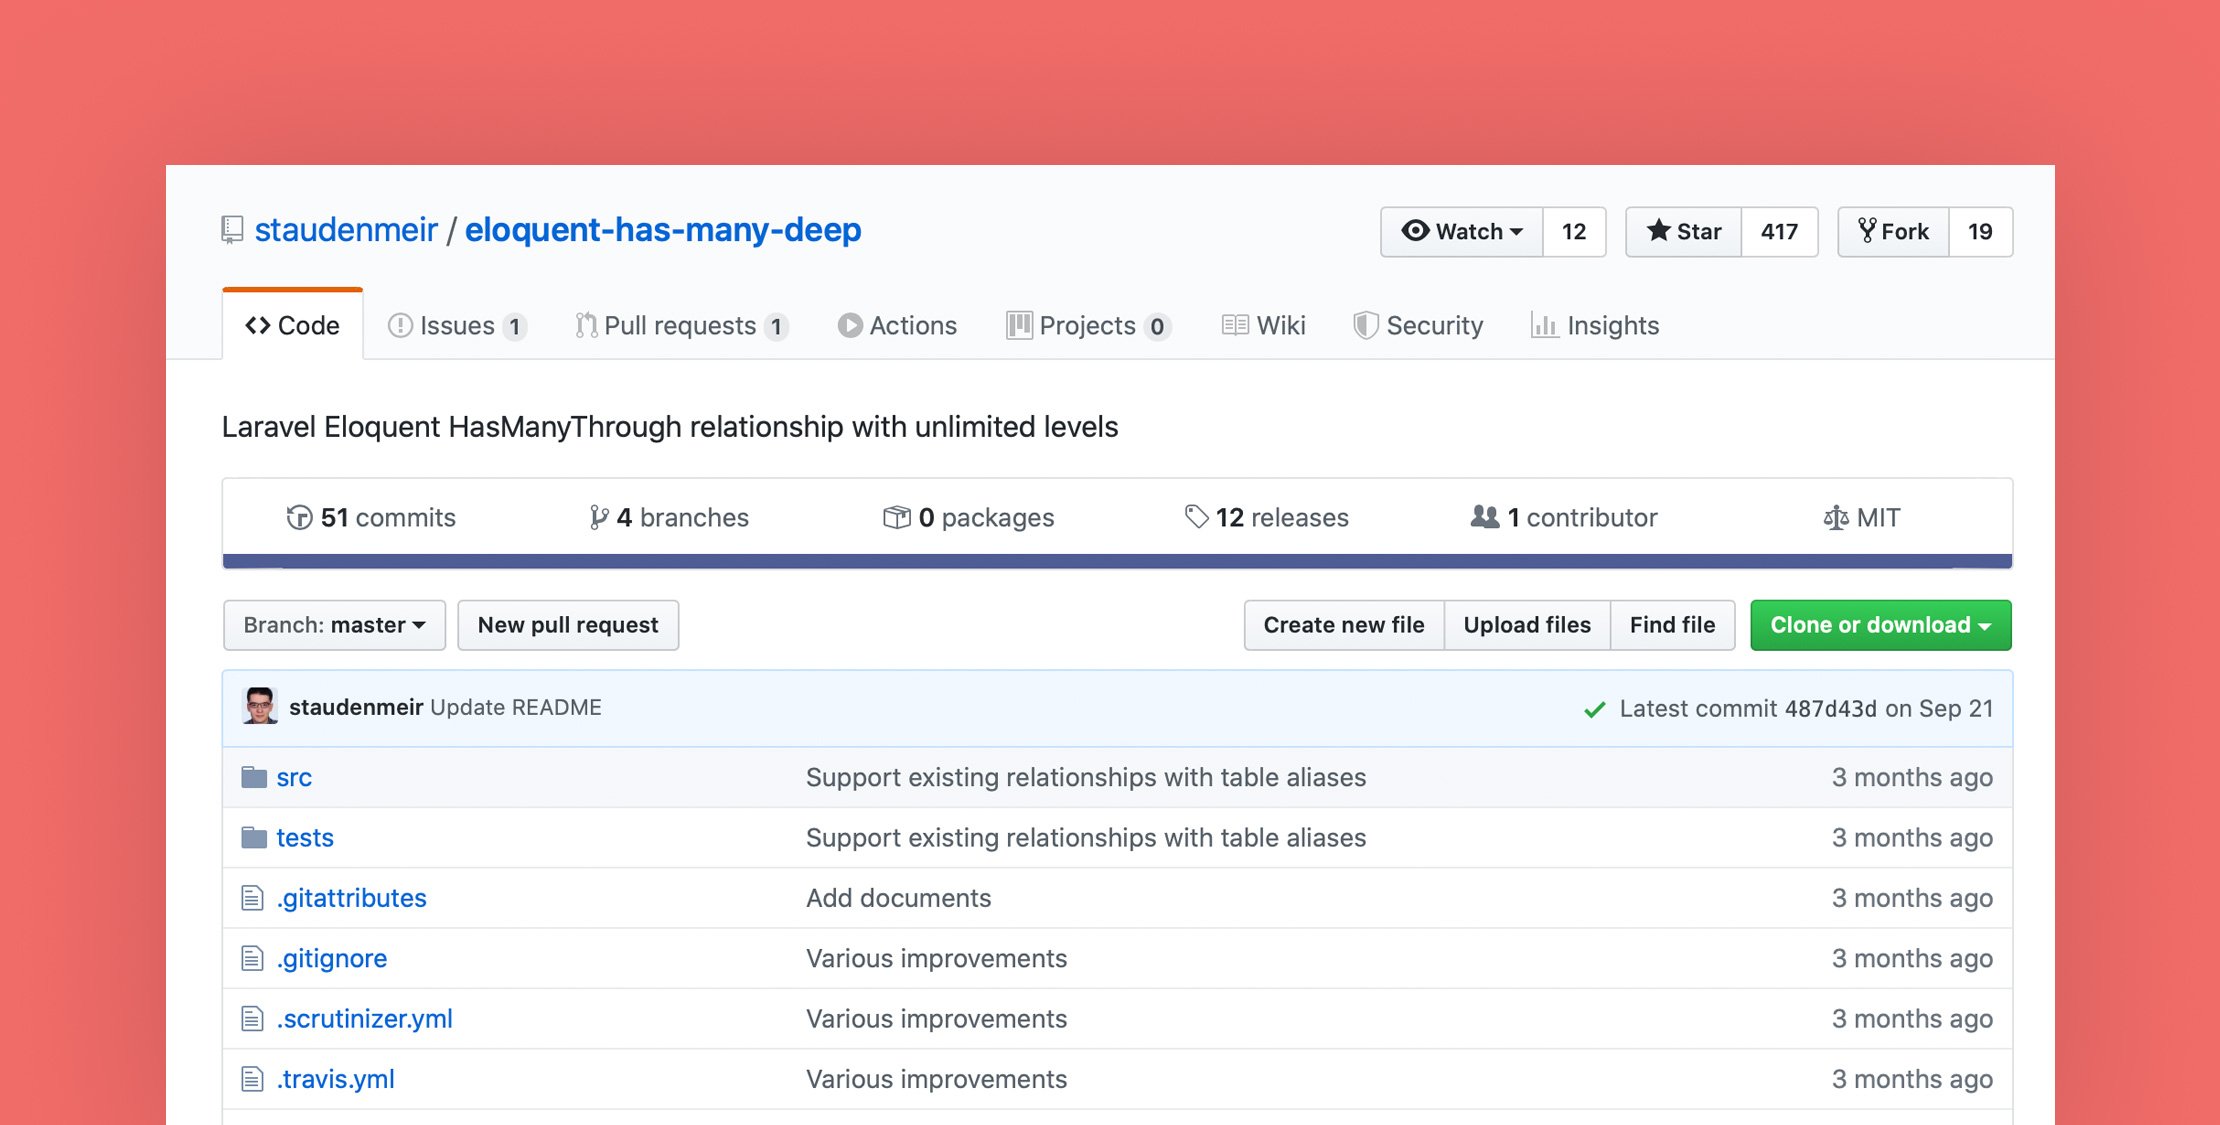This screenshot has height=1125, width=2220.
Task: Click the branch icon next to 4 branches
Action: point(598,518)
